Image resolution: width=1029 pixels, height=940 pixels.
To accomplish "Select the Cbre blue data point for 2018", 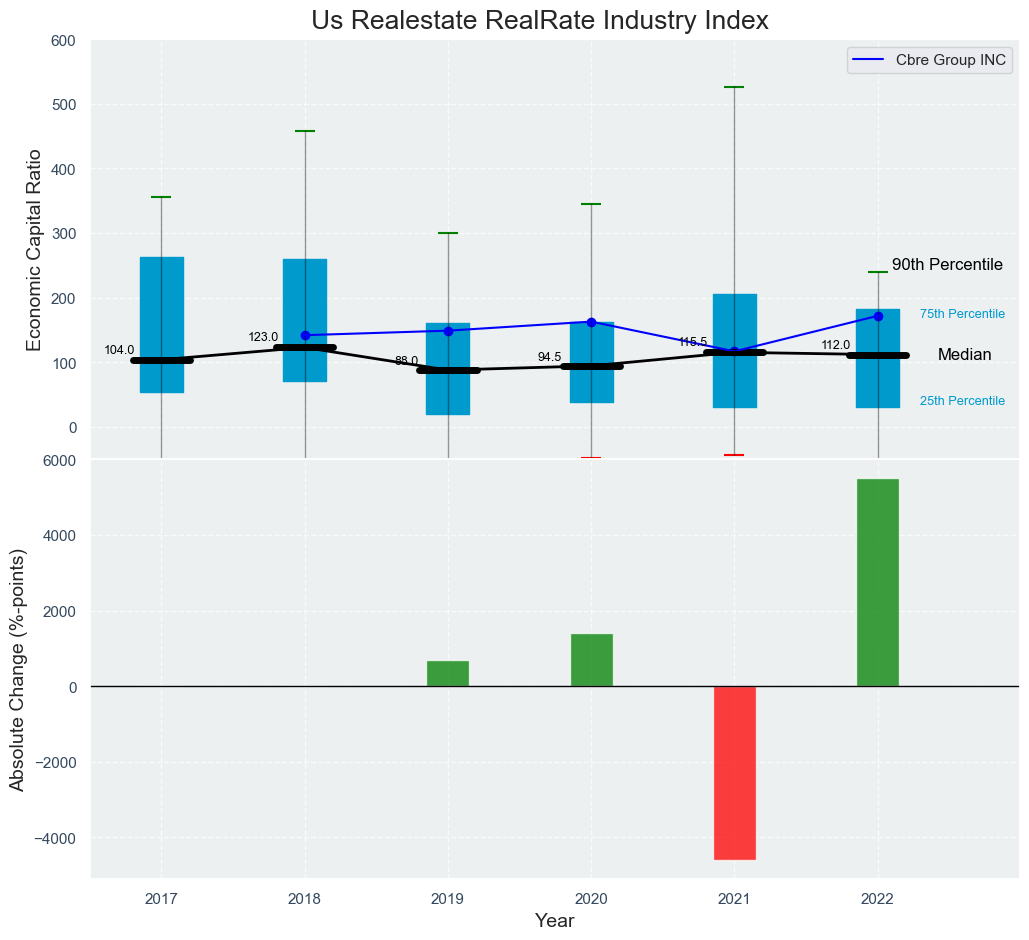I will click(305, 335).
